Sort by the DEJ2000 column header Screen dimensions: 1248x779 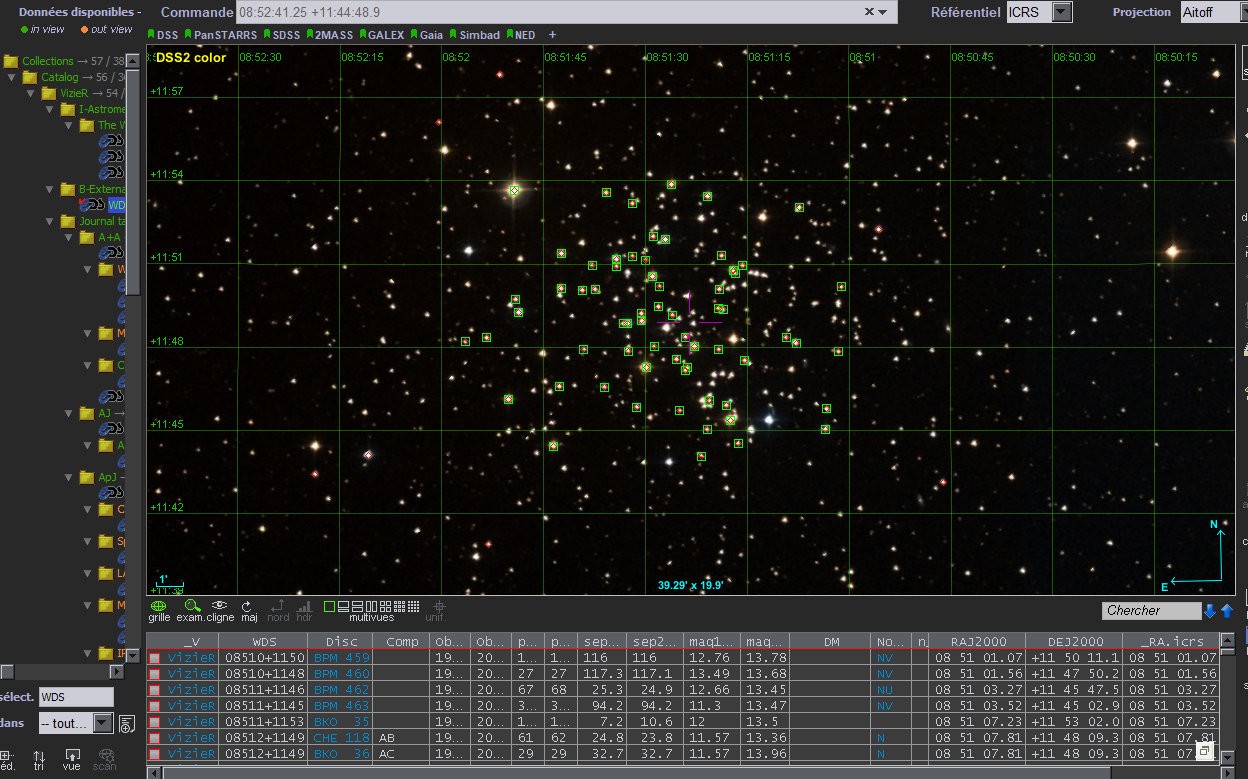(x=1073, y=641)
